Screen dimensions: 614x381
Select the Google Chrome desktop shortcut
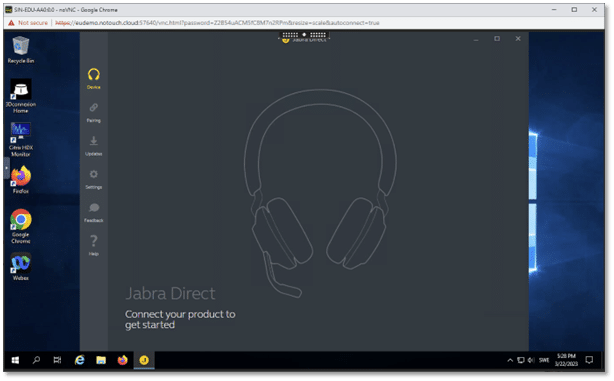pyautogui.click(x=21, y=226)
